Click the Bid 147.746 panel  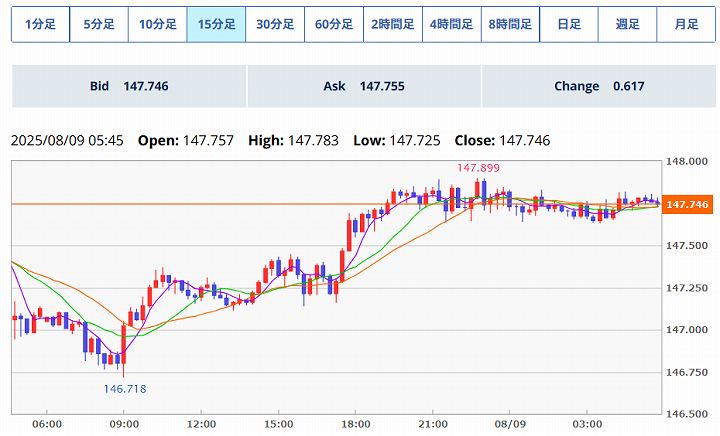pyautogui.click(x=129, y=86)
